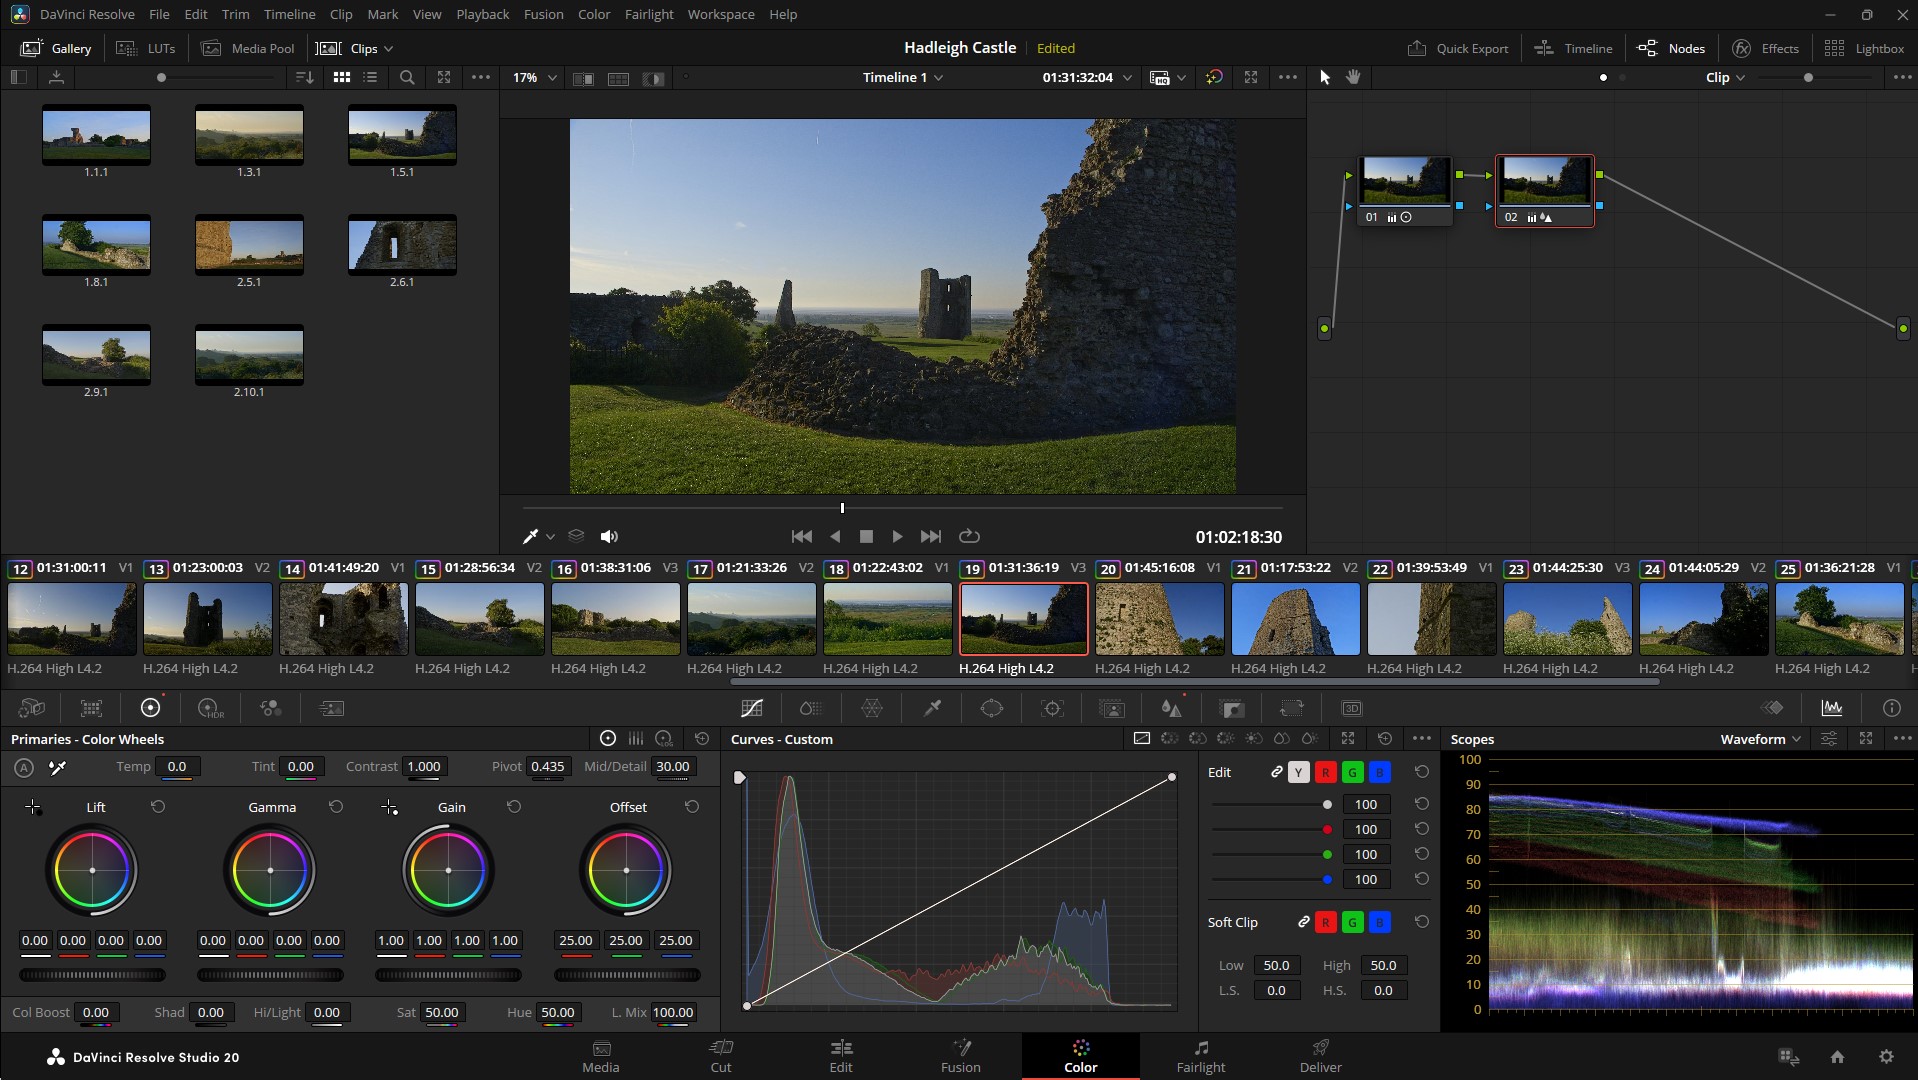Open the Effects panel button

pyautogui.click(x=1765, y=48)
